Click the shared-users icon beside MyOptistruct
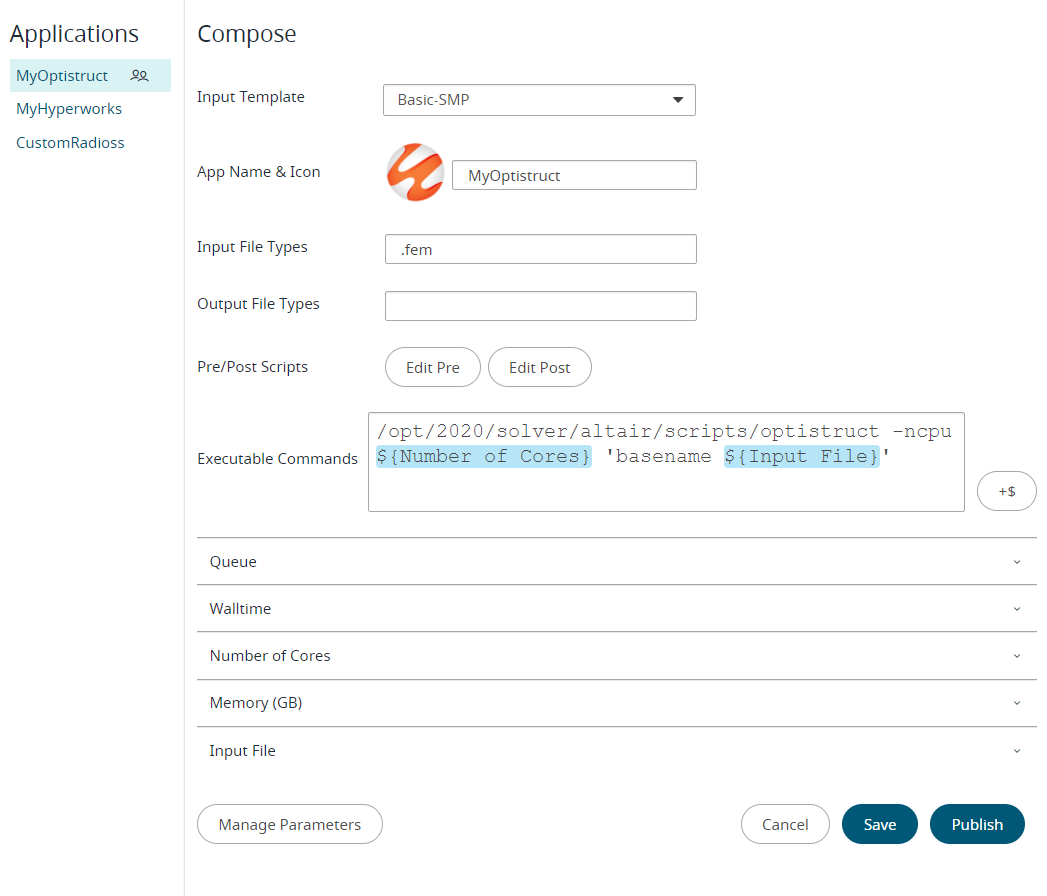1047x896 pixels. (x=140, y=75)
